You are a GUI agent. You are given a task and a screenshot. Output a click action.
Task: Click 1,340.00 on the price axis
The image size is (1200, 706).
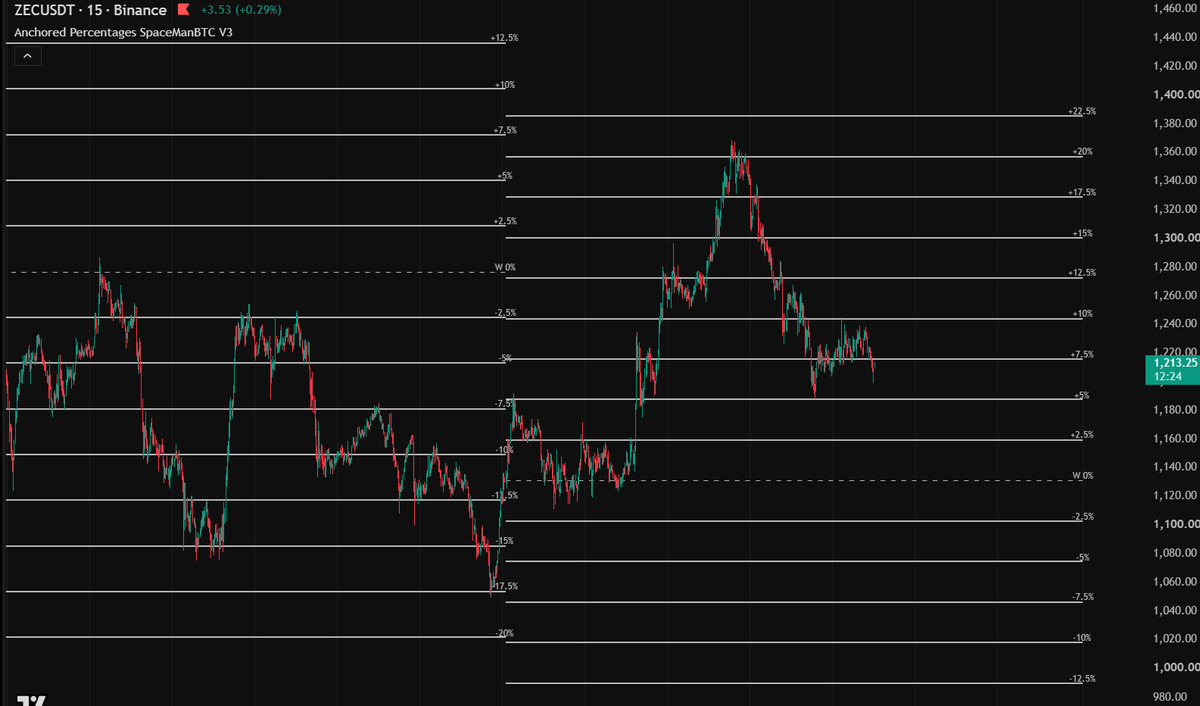[x=1175, y=181]
